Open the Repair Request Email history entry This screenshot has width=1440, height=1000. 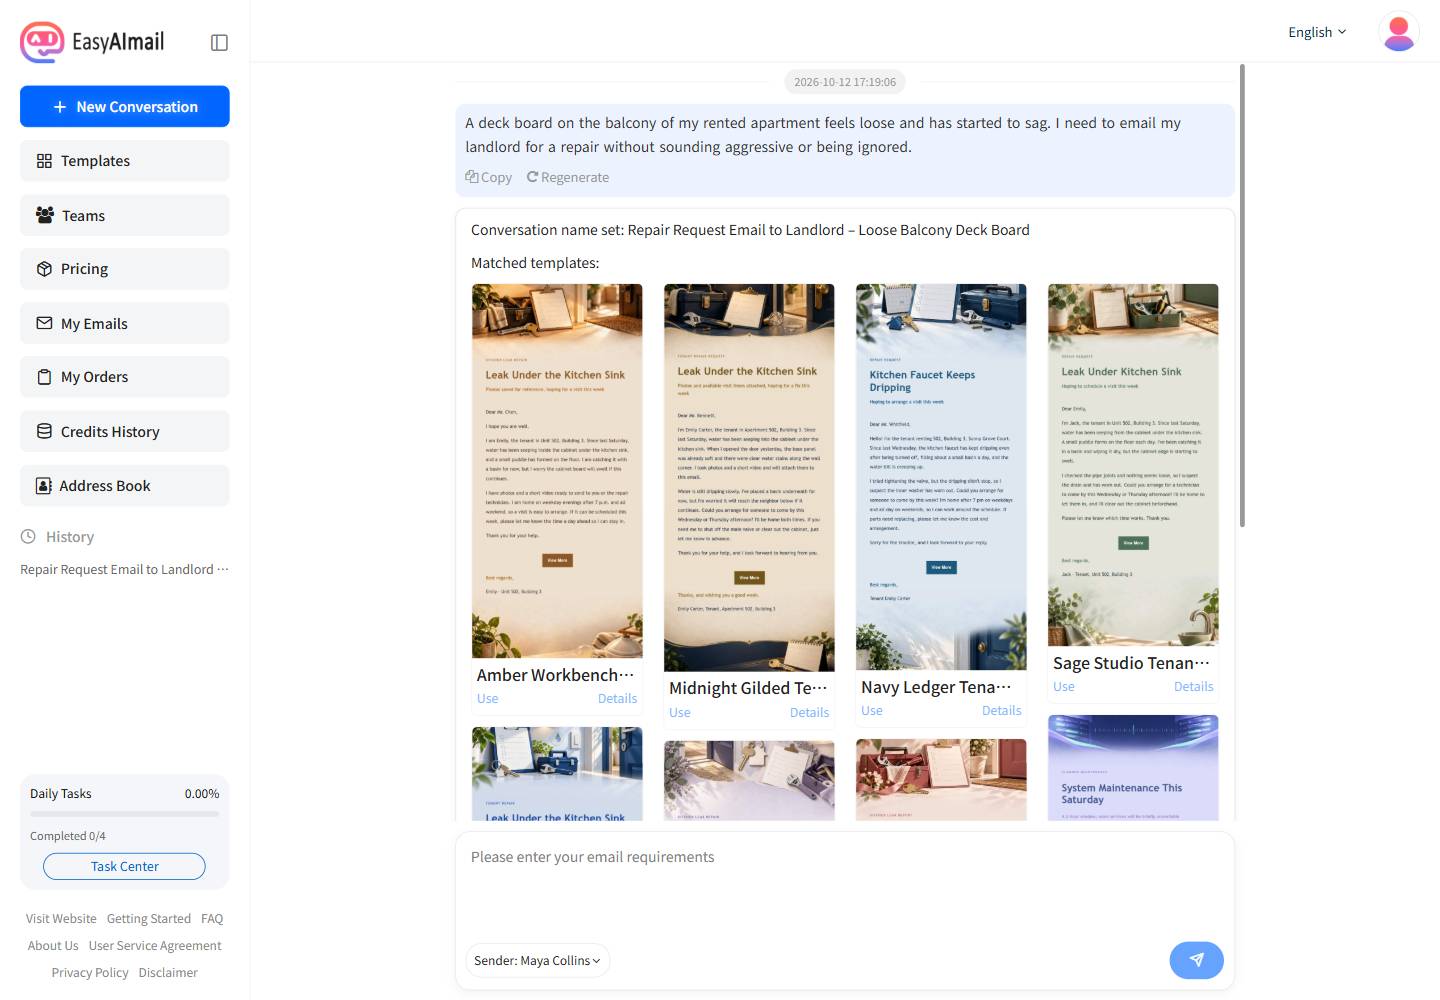click(x=117, y=569)
